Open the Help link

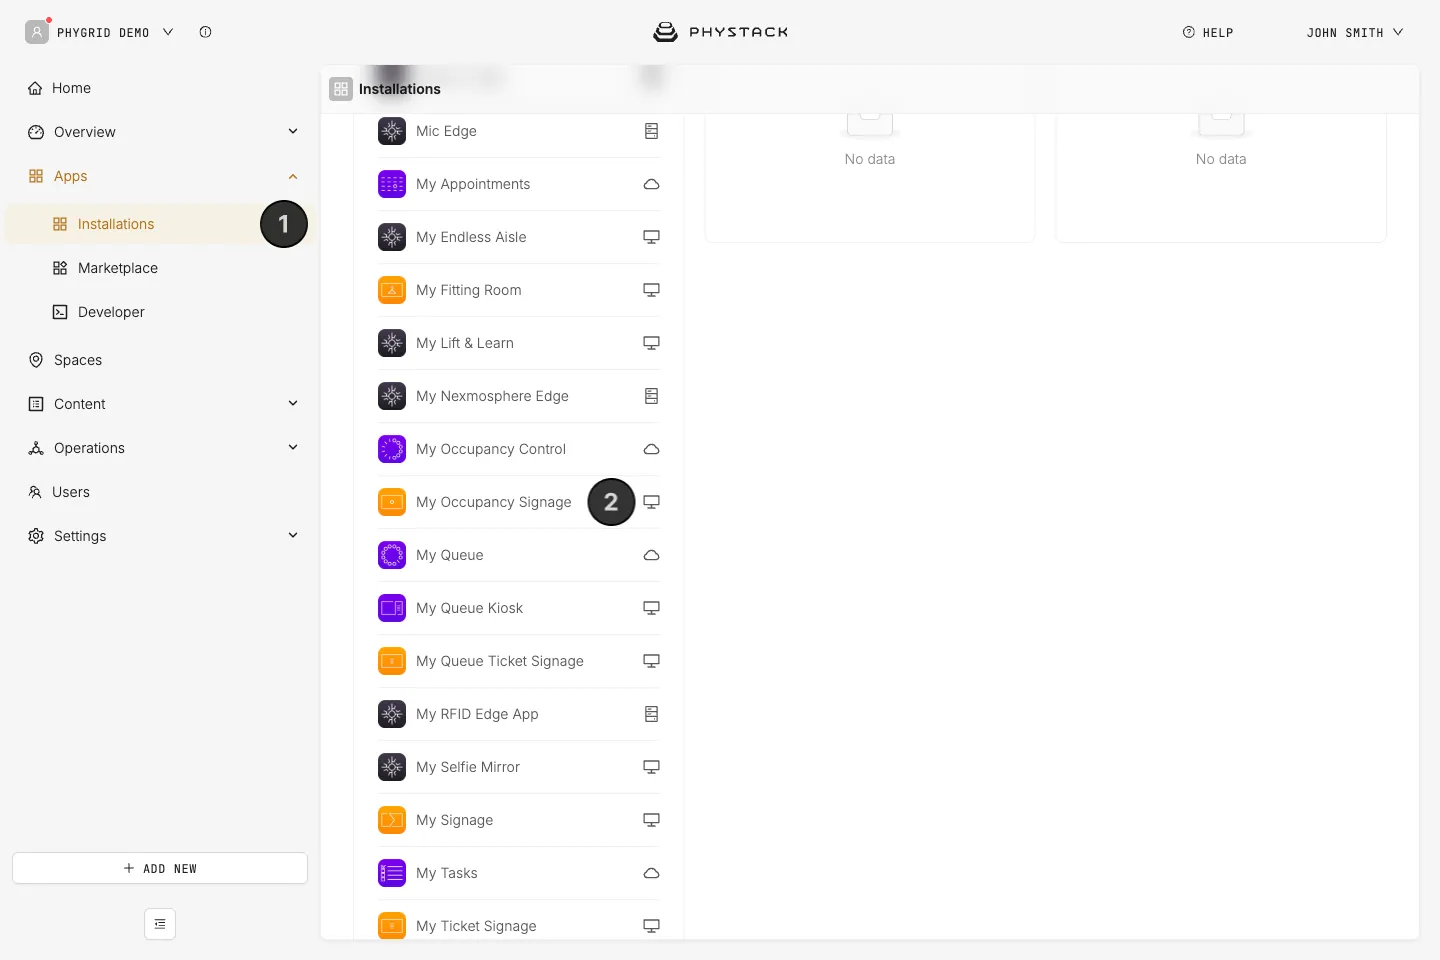[x=1208, y=32]
